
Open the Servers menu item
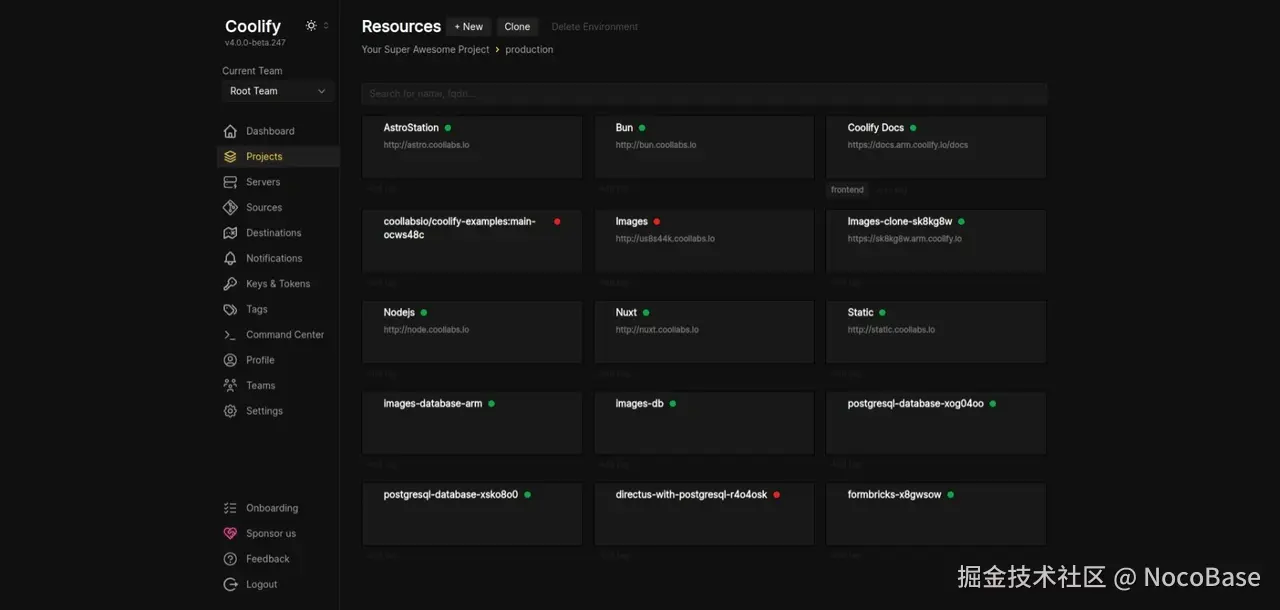tap(278, 182)
